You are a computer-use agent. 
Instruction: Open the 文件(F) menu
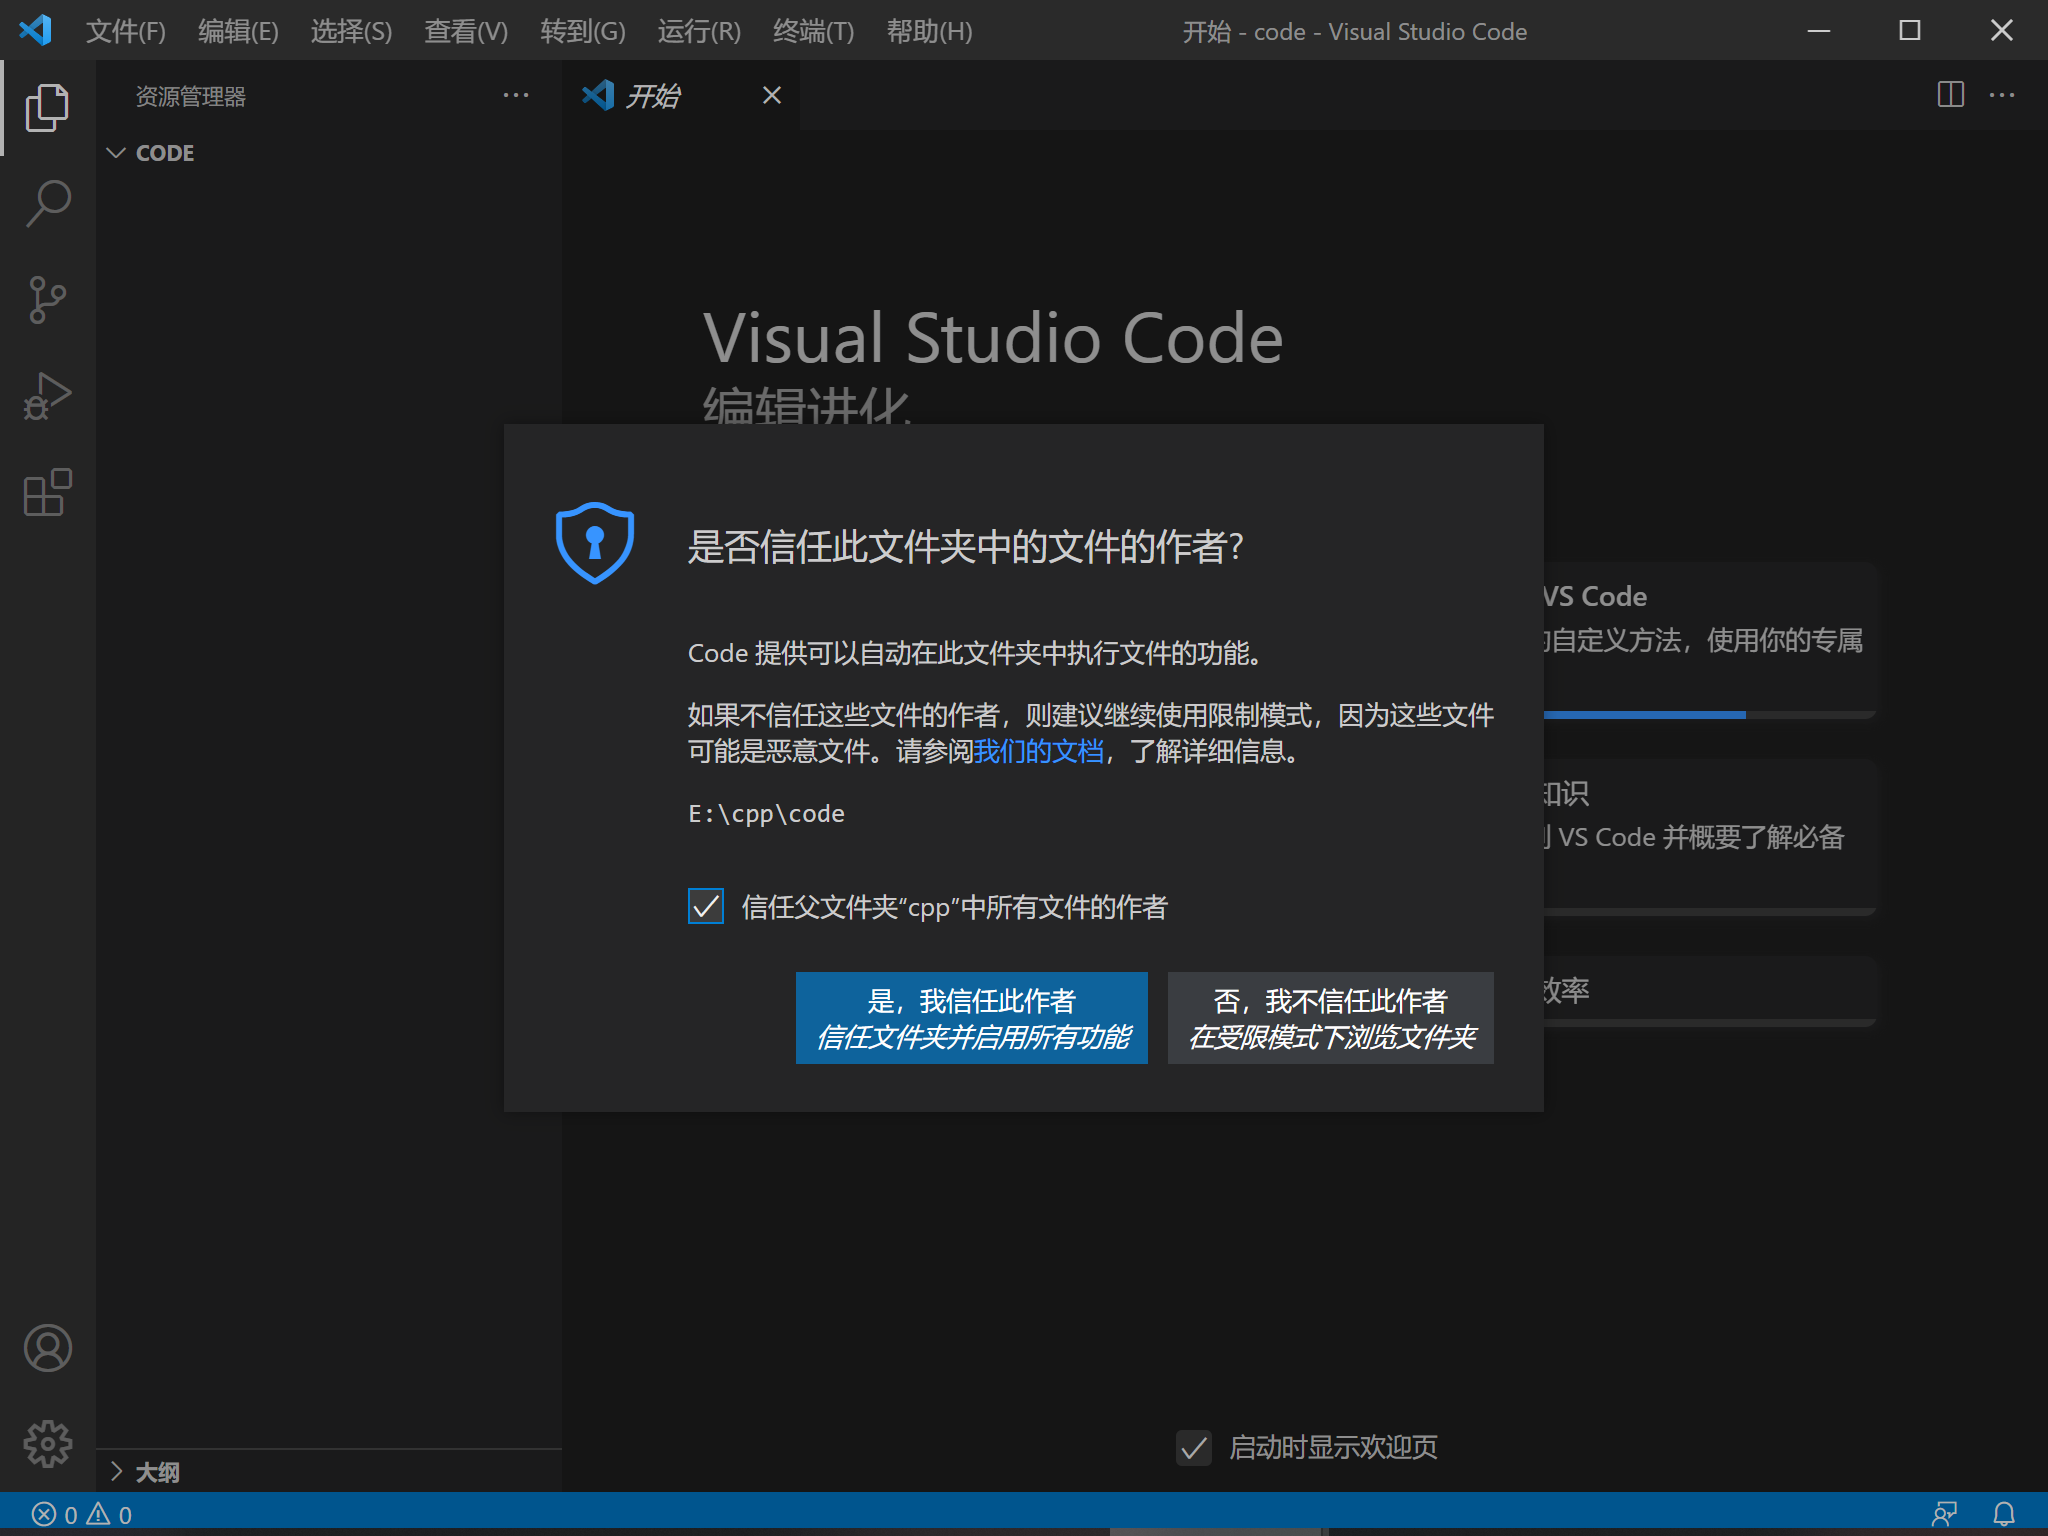(125, 31)
